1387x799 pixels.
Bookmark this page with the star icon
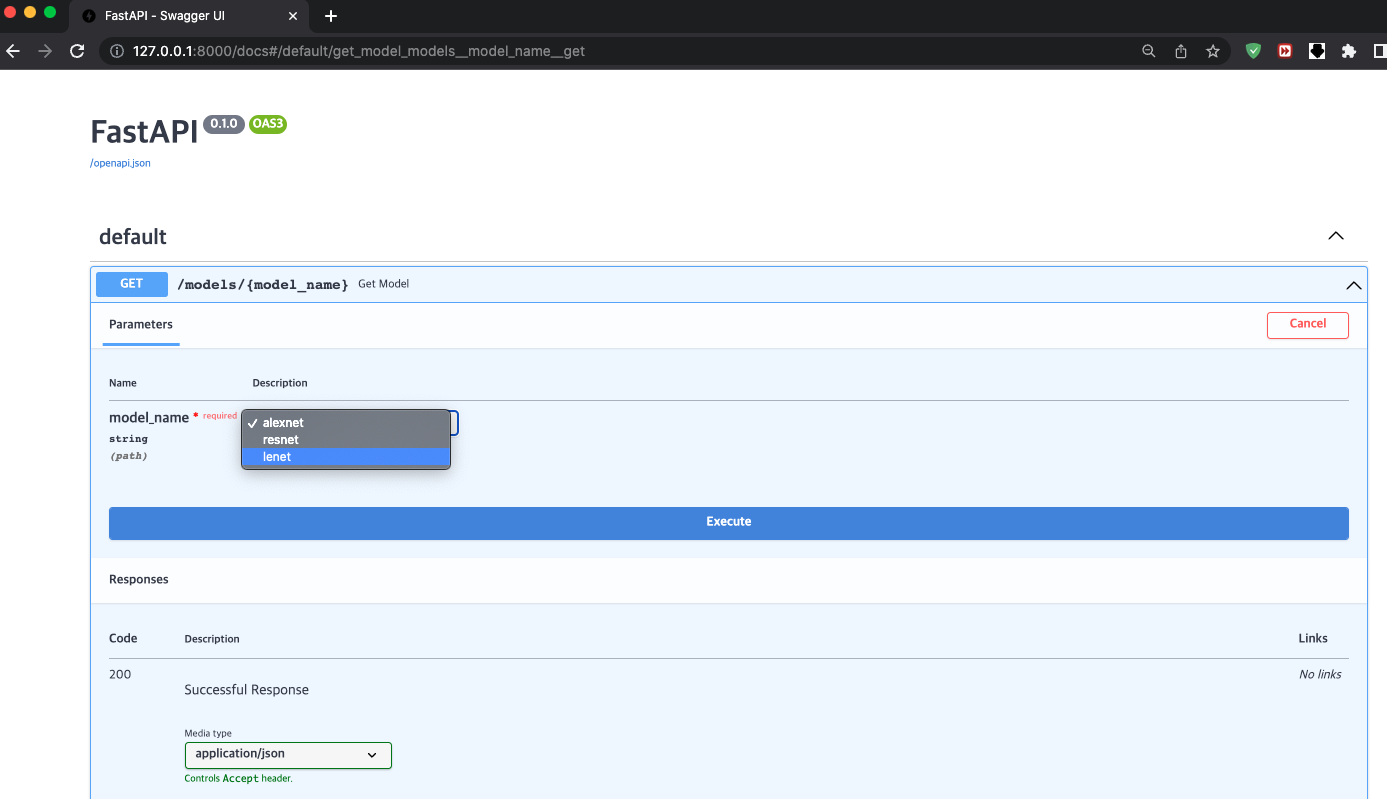(x=1213, y=51)
